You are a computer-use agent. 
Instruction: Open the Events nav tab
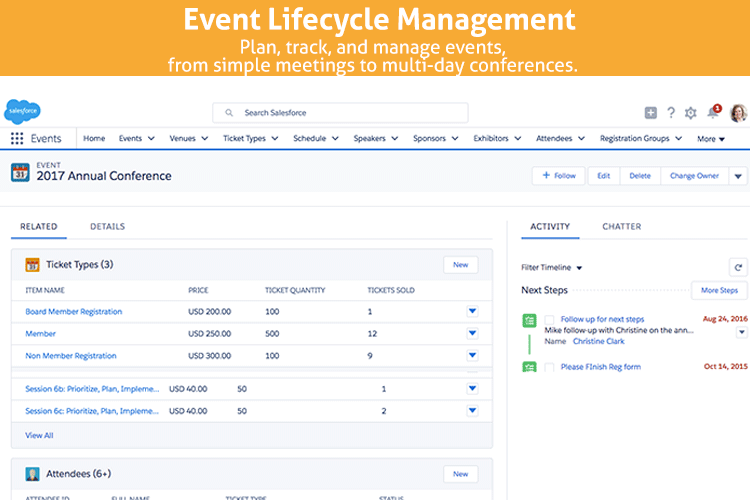130,139
